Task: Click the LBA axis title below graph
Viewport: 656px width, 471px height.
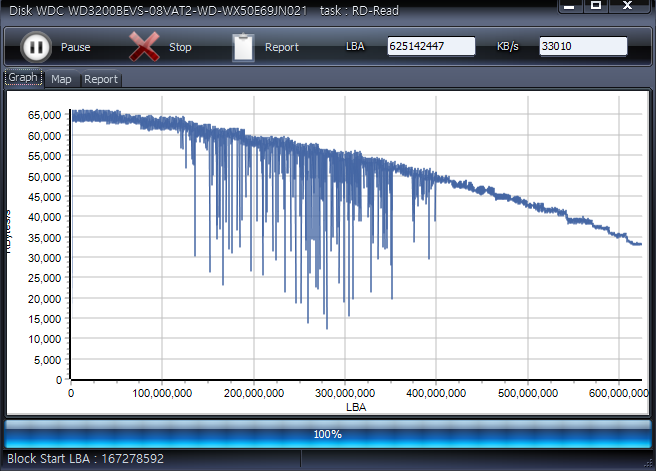Action: click(x=356, y=407)
